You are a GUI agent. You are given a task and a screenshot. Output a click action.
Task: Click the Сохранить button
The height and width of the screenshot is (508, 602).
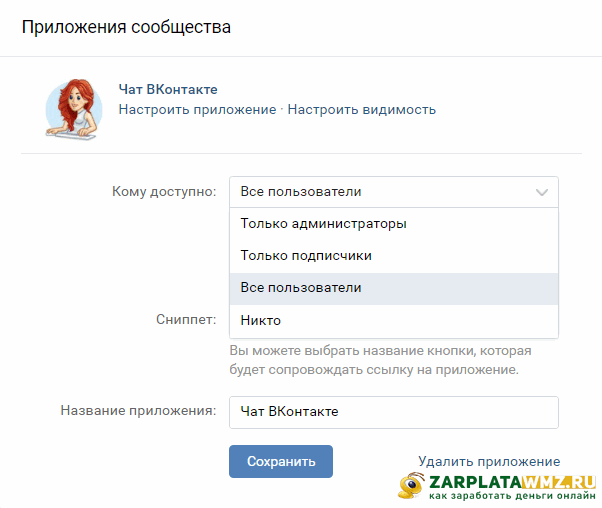tap(281, 461)
